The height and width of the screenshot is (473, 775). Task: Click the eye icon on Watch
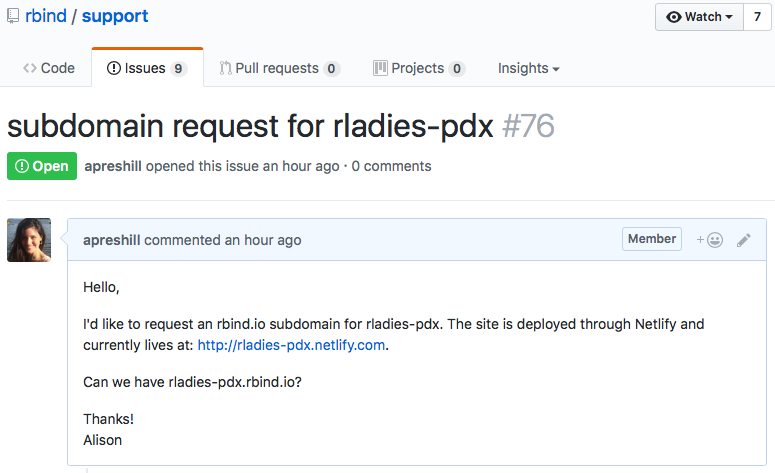pyautogui.click(x=674, y=17)
